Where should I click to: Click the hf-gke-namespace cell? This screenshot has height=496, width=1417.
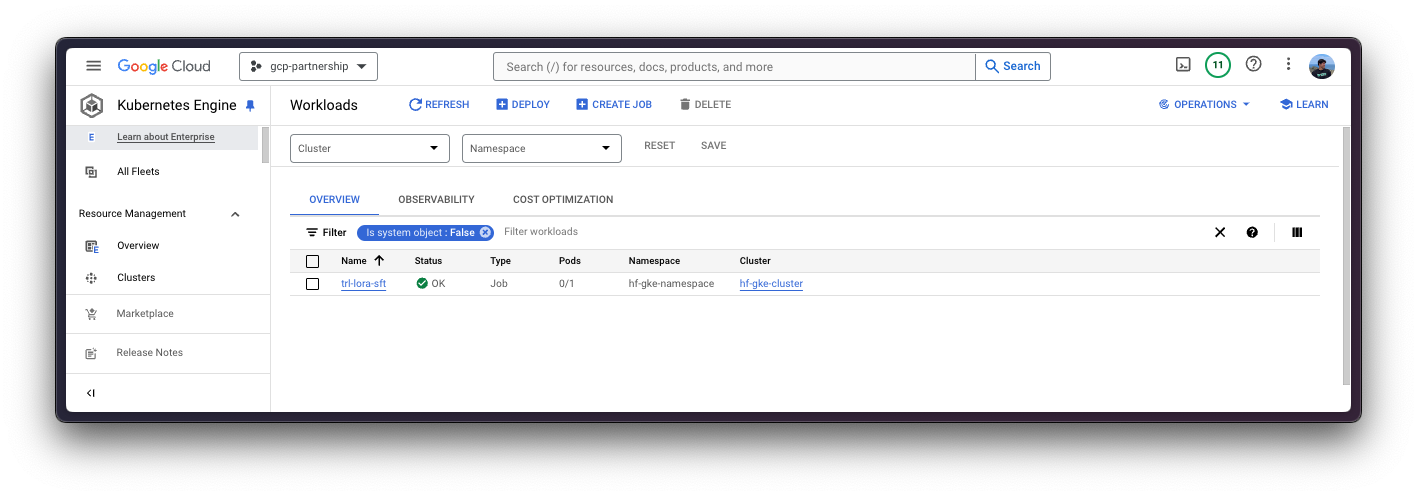click(x=671, y=284)
